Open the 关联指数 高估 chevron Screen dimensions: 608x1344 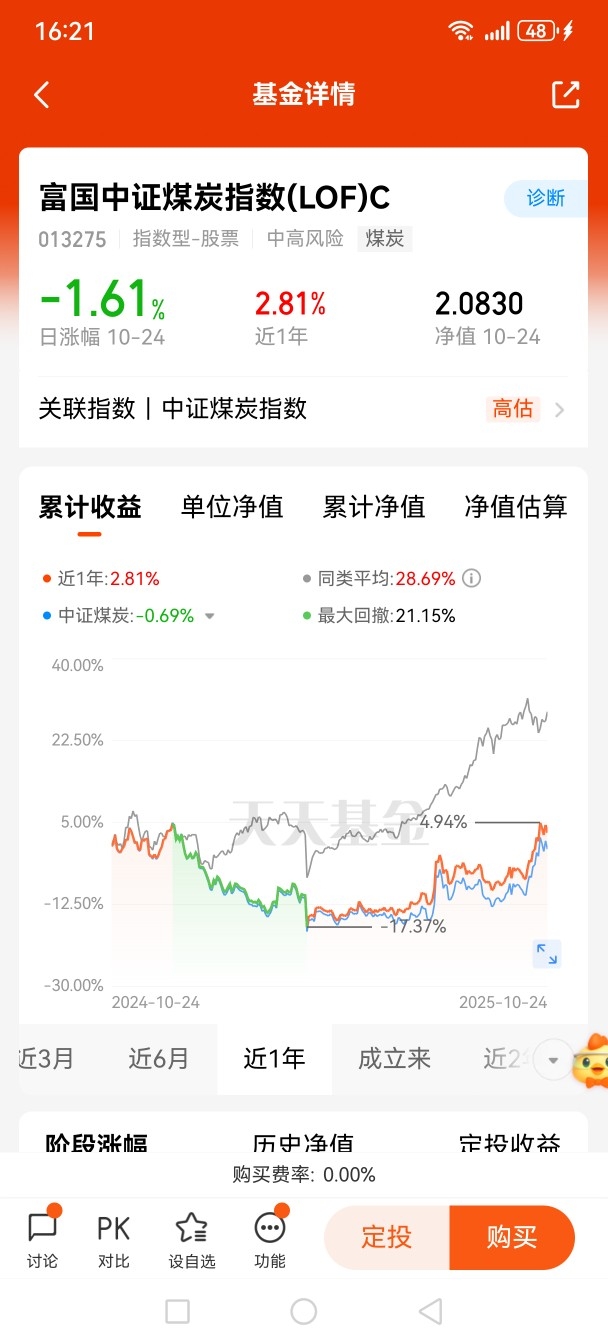click(559, 409)
